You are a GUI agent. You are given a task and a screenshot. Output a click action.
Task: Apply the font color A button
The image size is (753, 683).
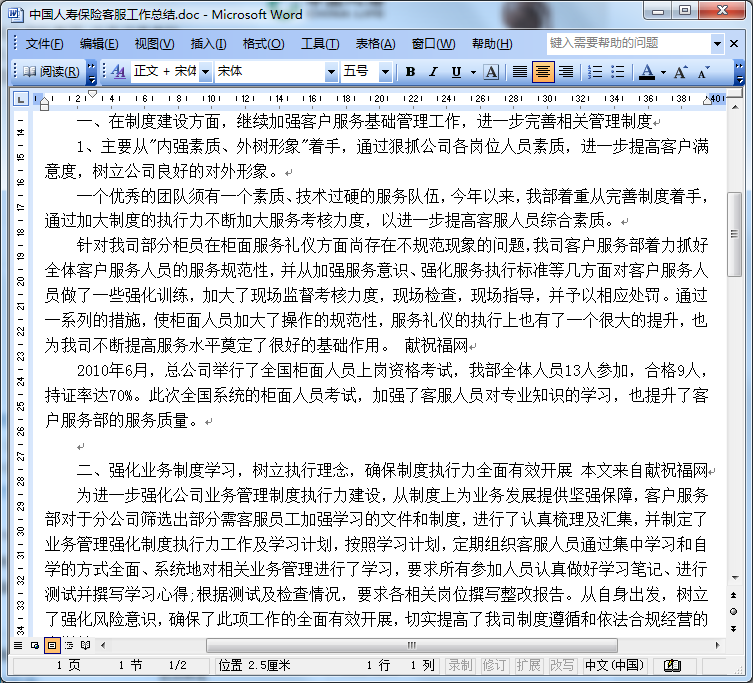click(x=647, y=72)
